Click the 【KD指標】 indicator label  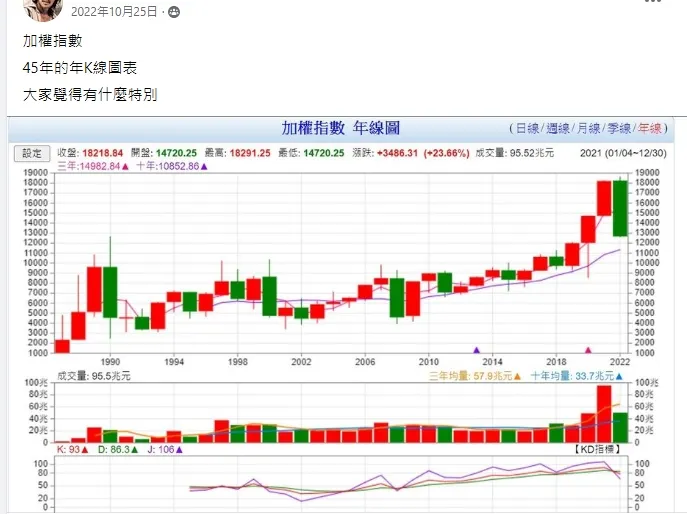coord(597,449)
